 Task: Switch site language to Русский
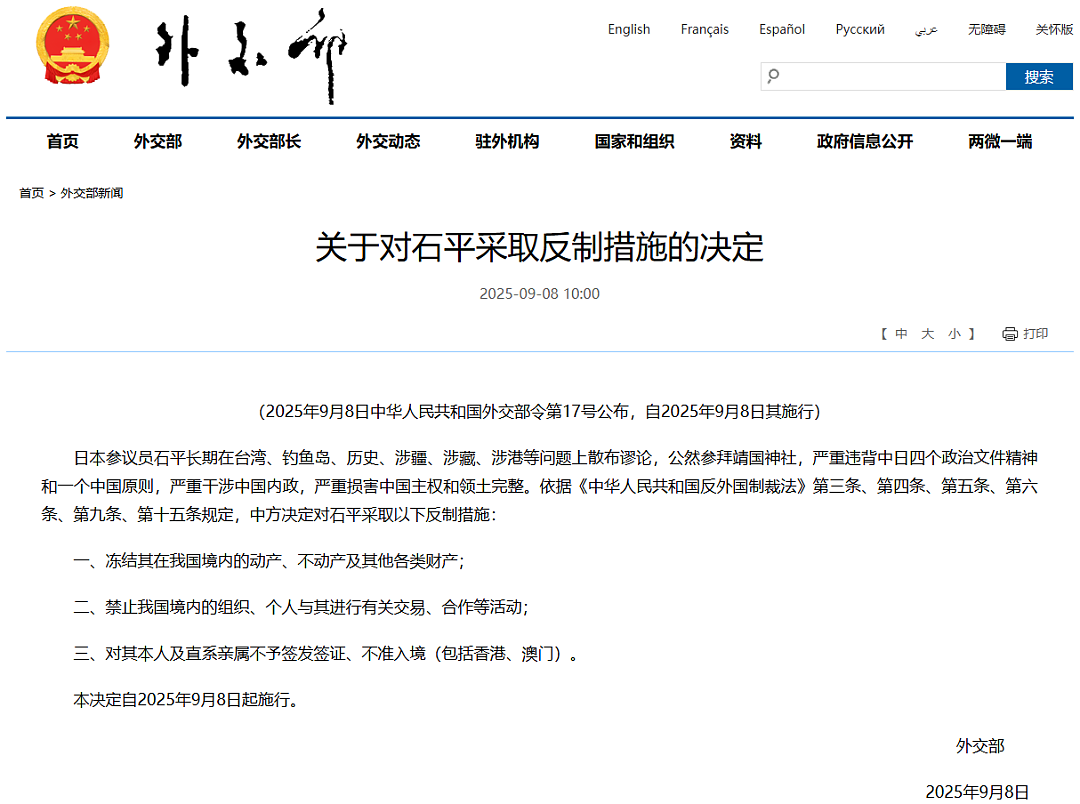860,29
